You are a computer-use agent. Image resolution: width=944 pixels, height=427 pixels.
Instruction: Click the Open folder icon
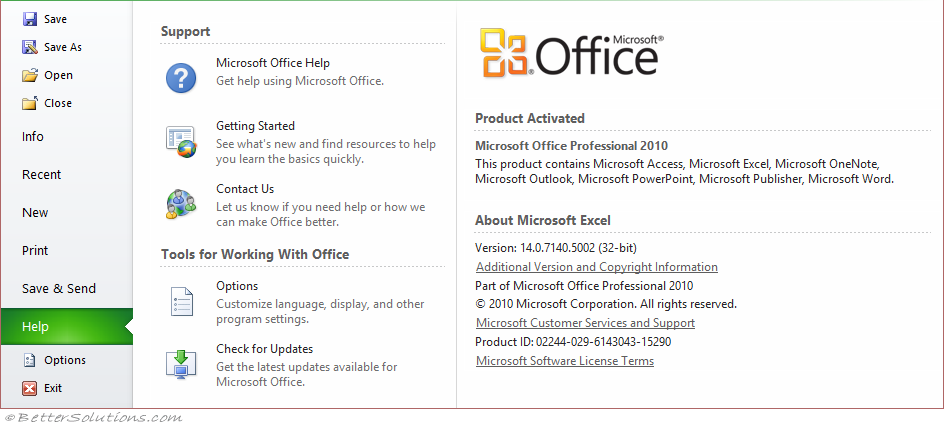[30, 75]
